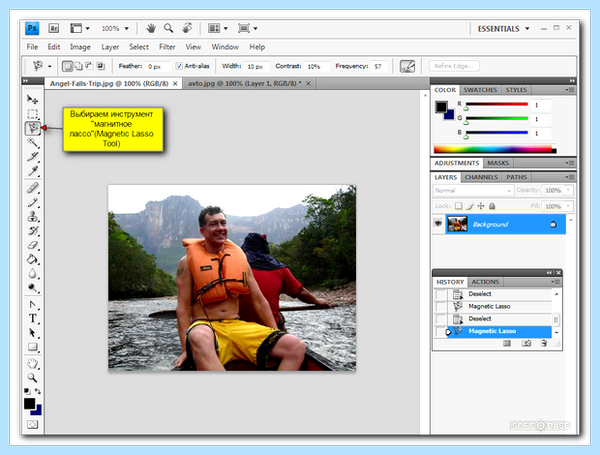Click the color spectrum ramp

pyautogui.click(x=495, y=149)
